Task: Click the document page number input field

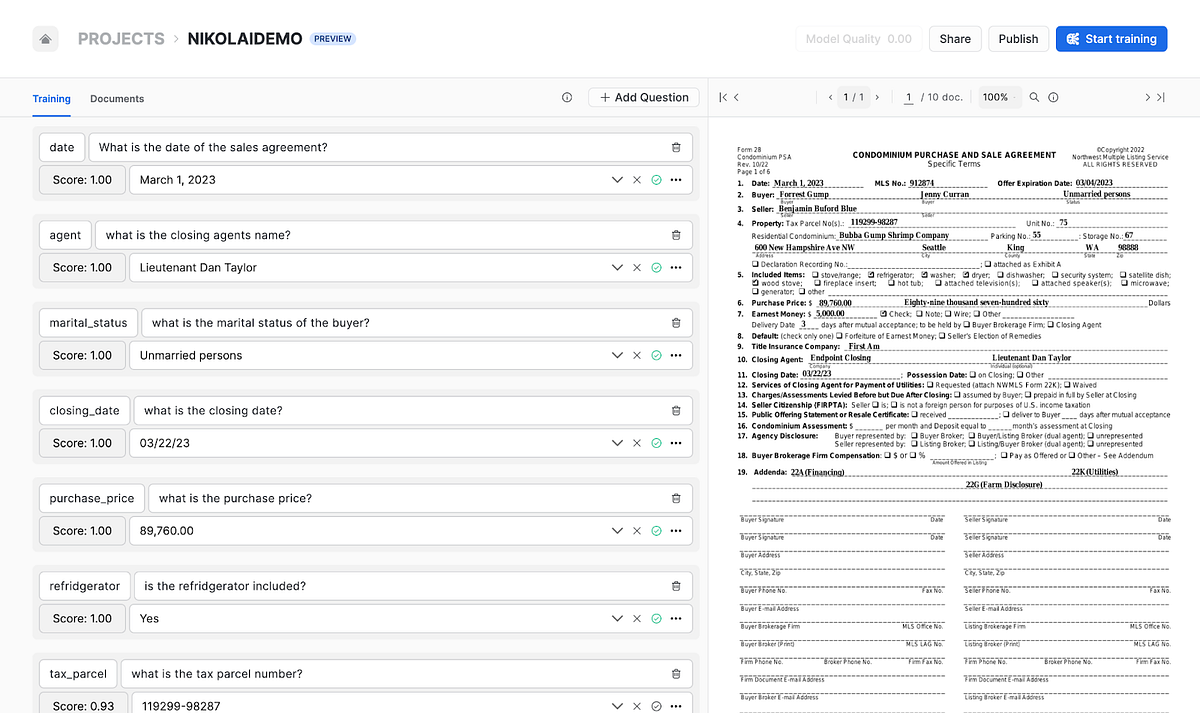Action: tap(908, 97)
